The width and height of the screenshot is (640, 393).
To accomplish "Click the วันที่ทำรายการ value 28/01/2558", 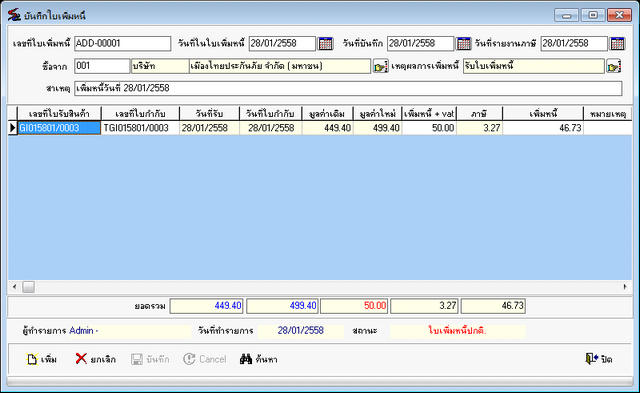I will (x=301, y=331).
